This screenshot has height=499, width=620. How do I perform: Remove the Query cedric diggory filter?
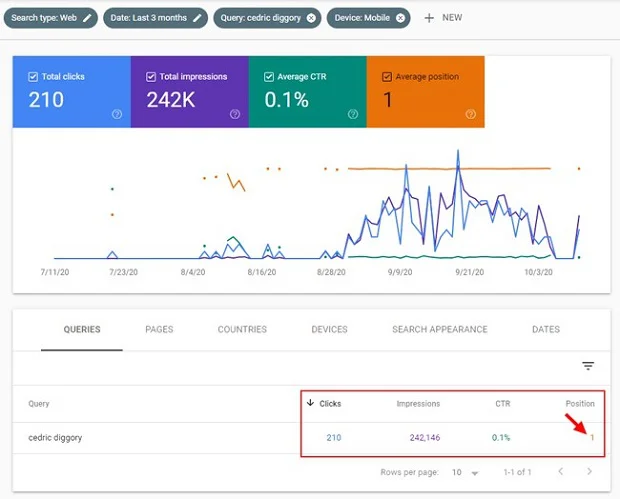tap(312, 18)
